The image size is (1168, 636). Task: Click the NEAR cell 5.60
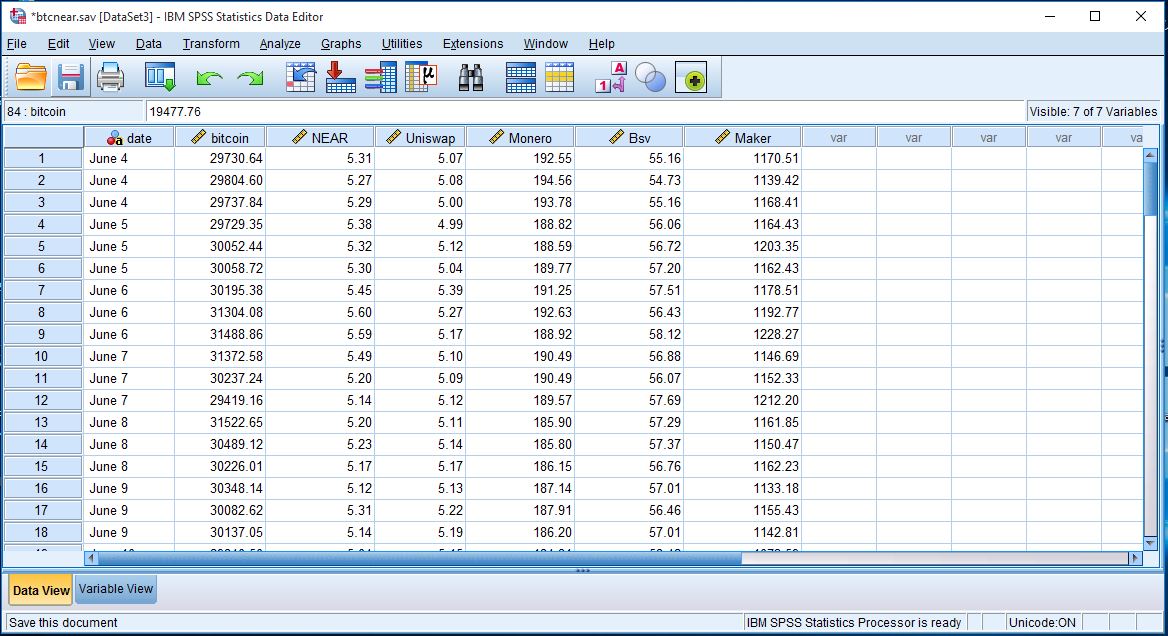pyautogui.click(x=320, y=312)
